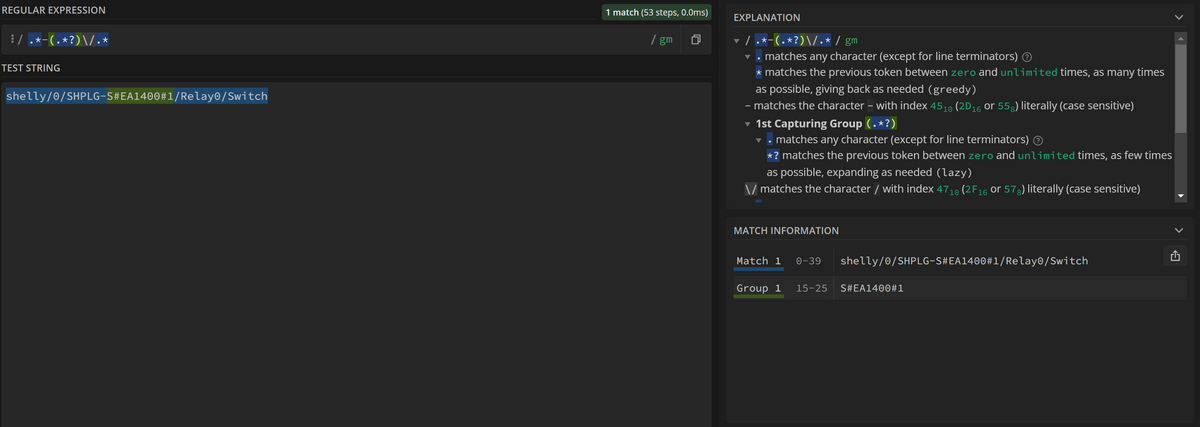Copy the regular expression to clipboard

point(695,40)
